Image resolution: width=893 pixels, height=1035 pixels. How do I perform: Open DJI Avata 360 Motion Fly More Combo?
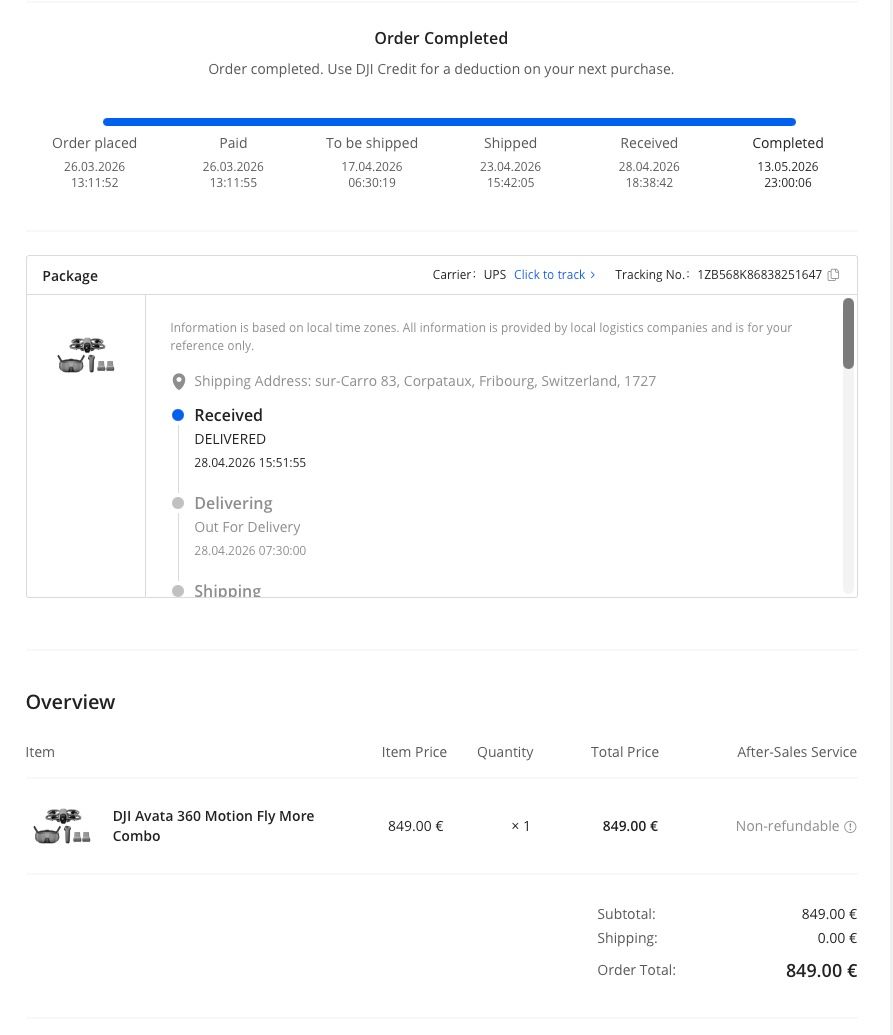213,826
